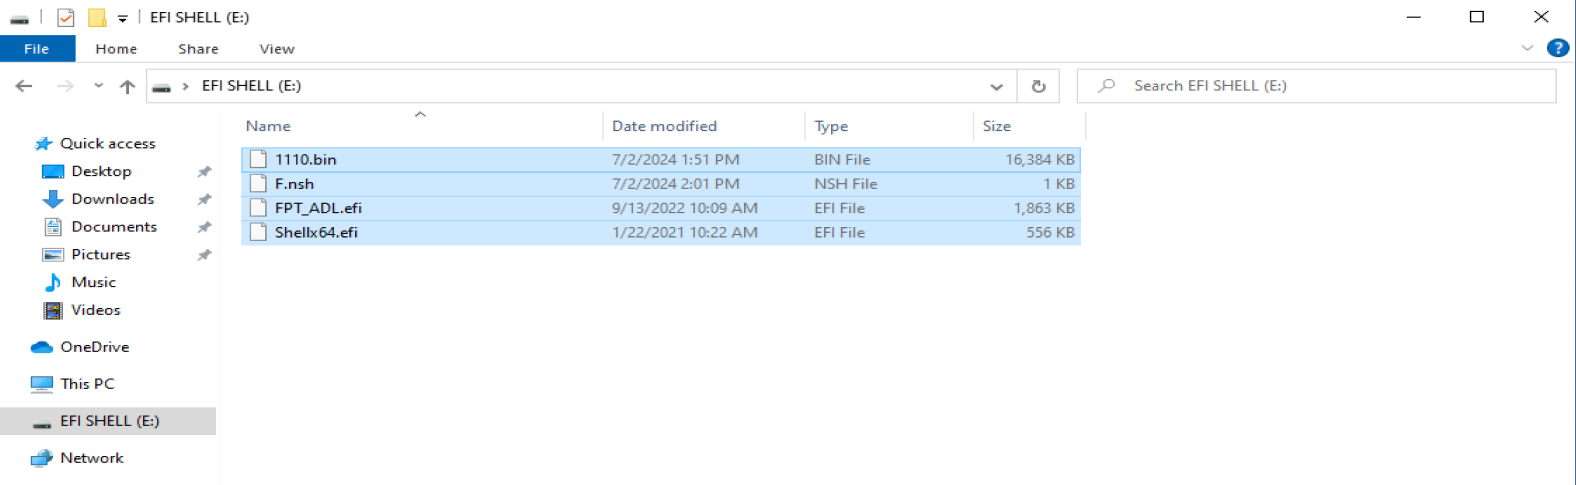Click the F.nsh file icon

pyautogui.click(x=258, y=183)
